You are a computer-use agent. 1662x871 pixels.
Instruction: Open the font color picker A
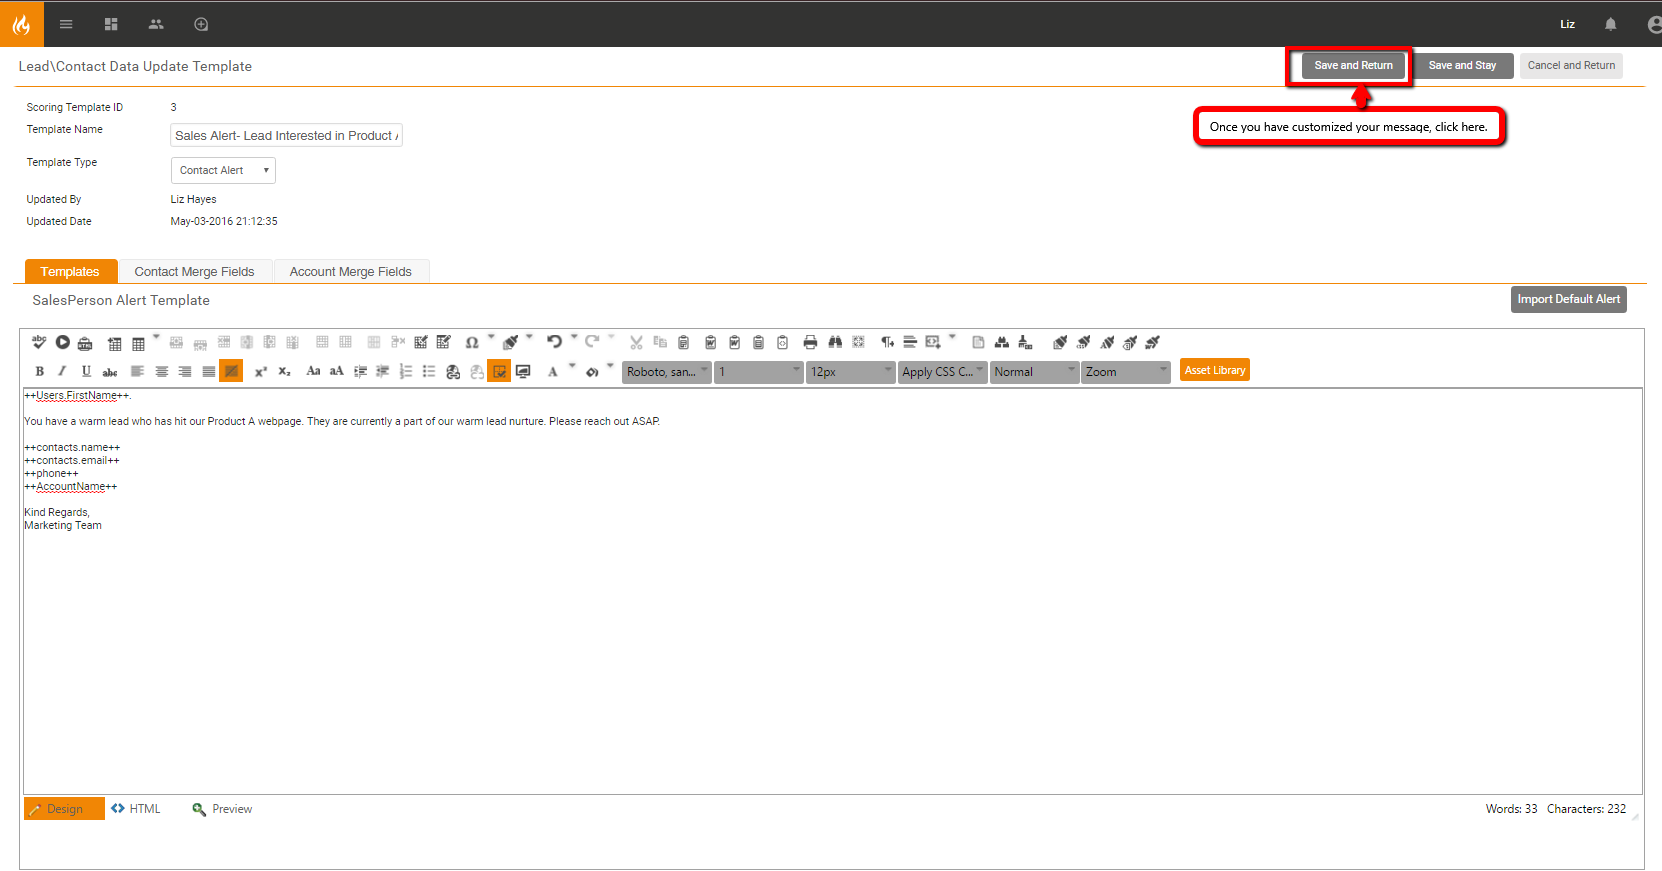point(552,371)
